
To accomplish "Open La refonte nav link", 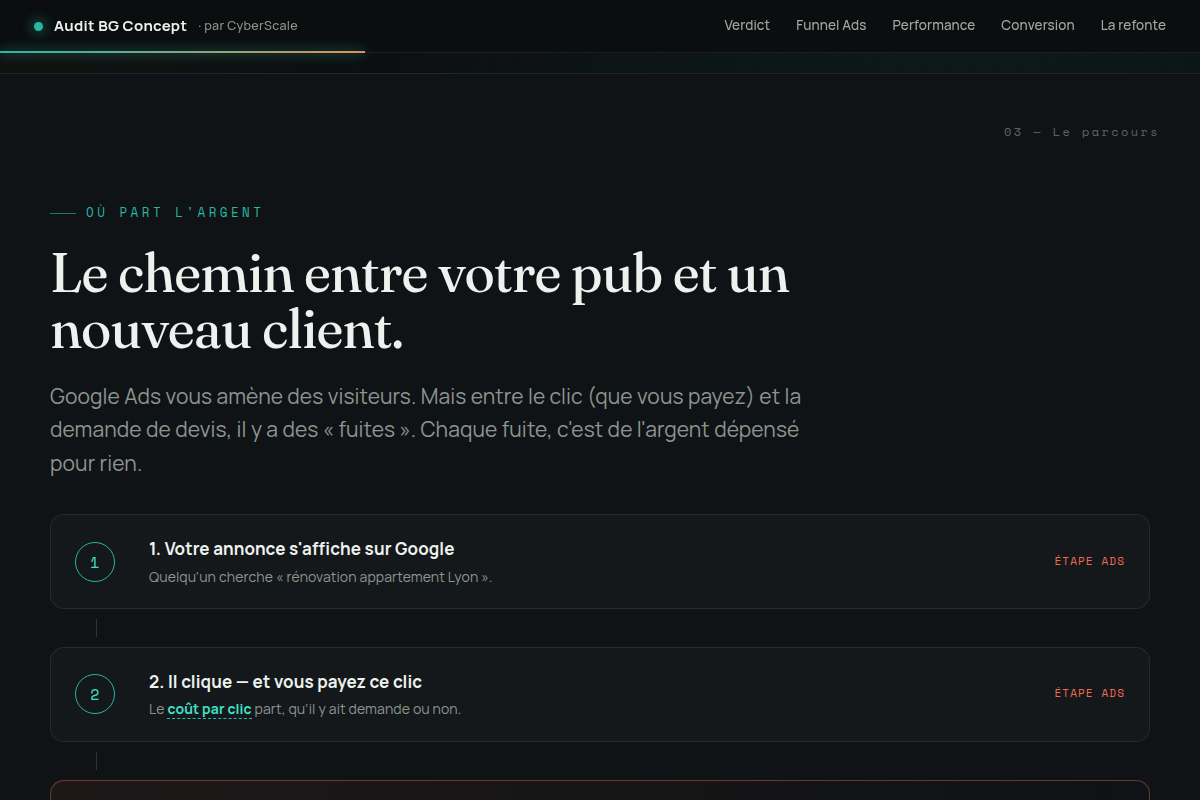I will (x=1133, y=25).
